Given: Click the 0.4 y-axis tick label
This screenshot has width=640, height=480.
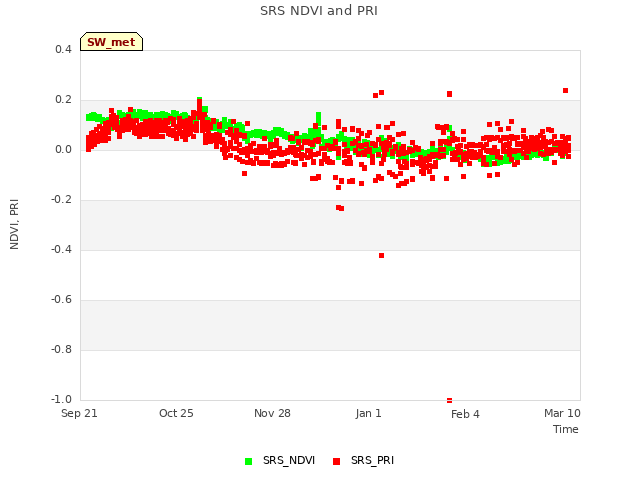Looking at the screenshot, I should (x=63, y=49).
